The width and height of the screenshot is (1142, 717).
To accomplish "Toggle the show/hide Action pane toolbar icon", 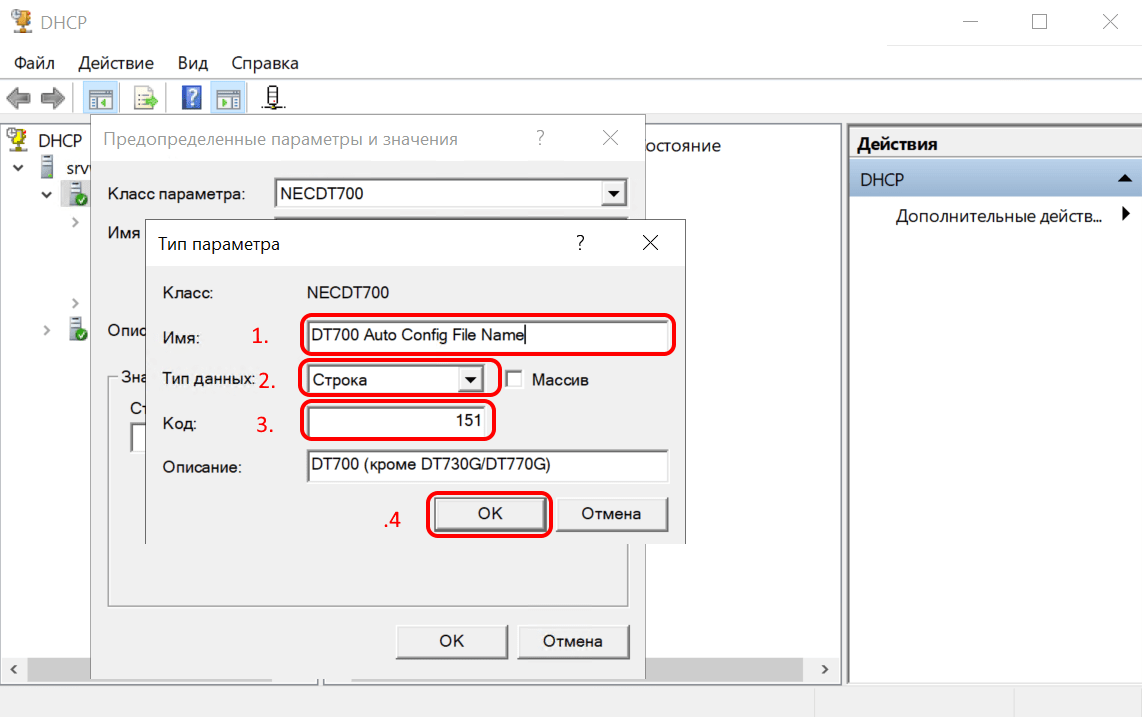I will pos(229,98).
